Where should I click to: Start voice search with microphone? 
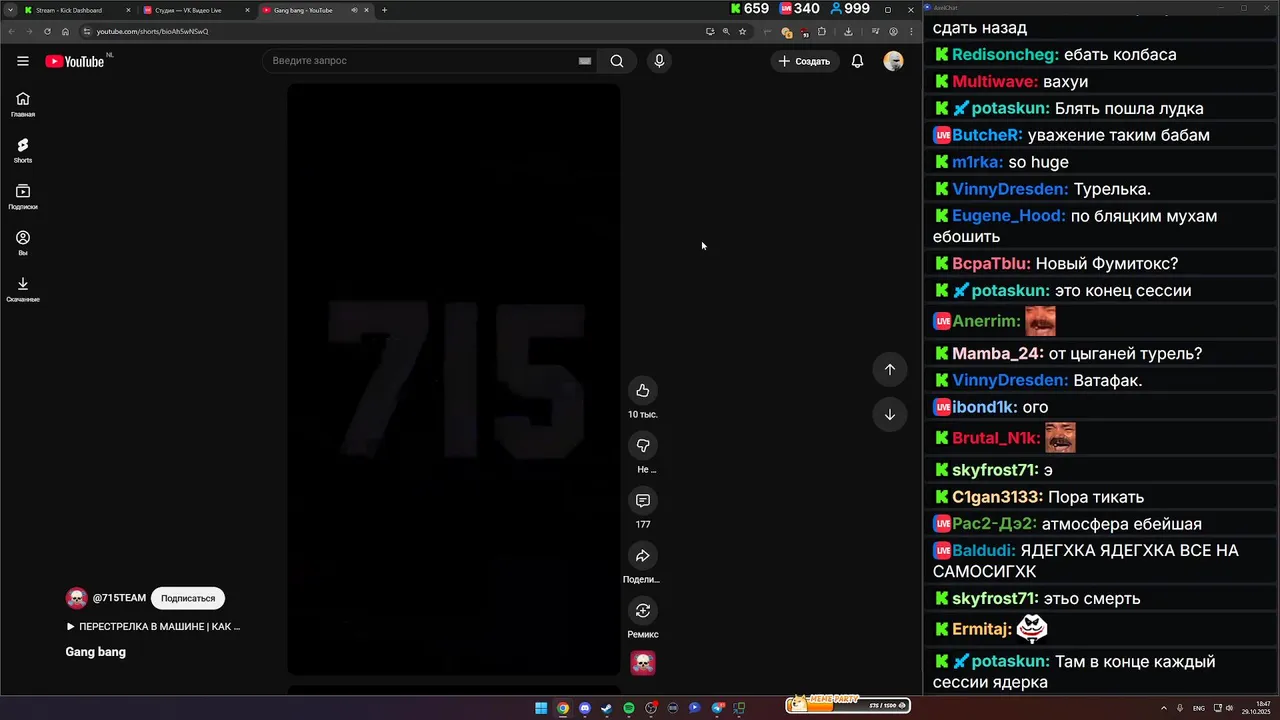tap(659, 61)
